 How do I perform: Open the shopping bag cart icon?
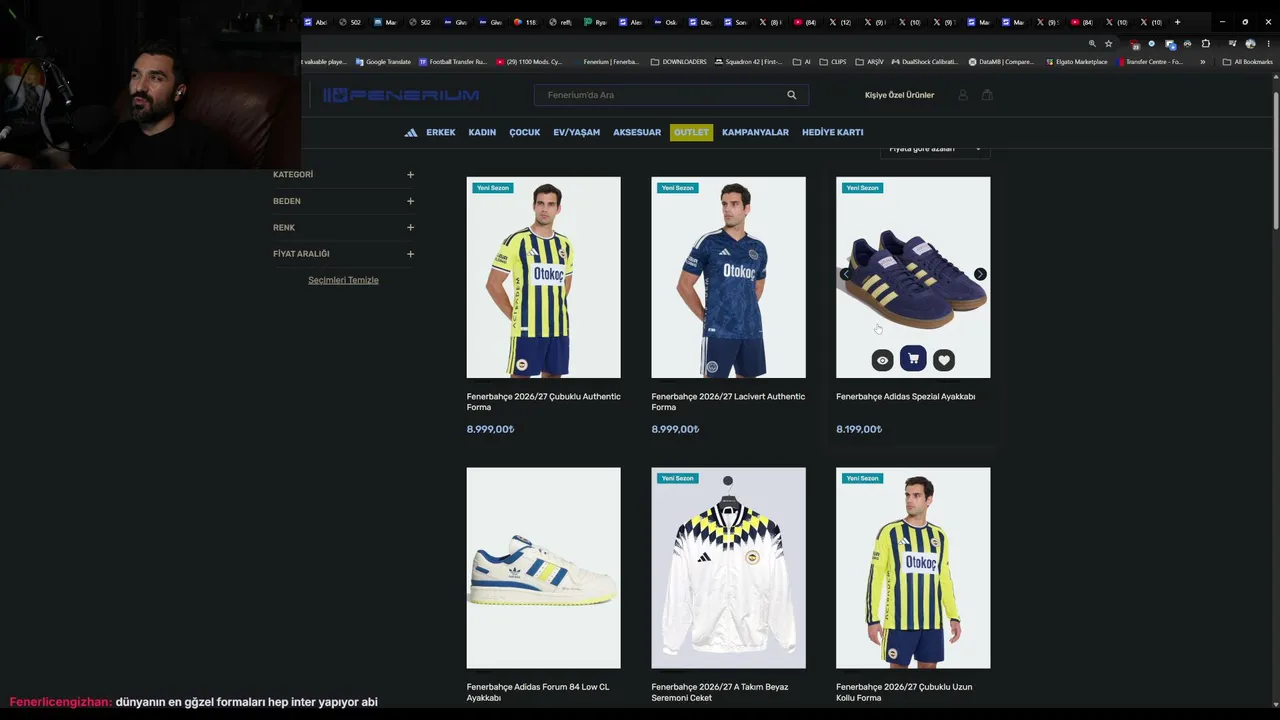[x=987, y=95]
